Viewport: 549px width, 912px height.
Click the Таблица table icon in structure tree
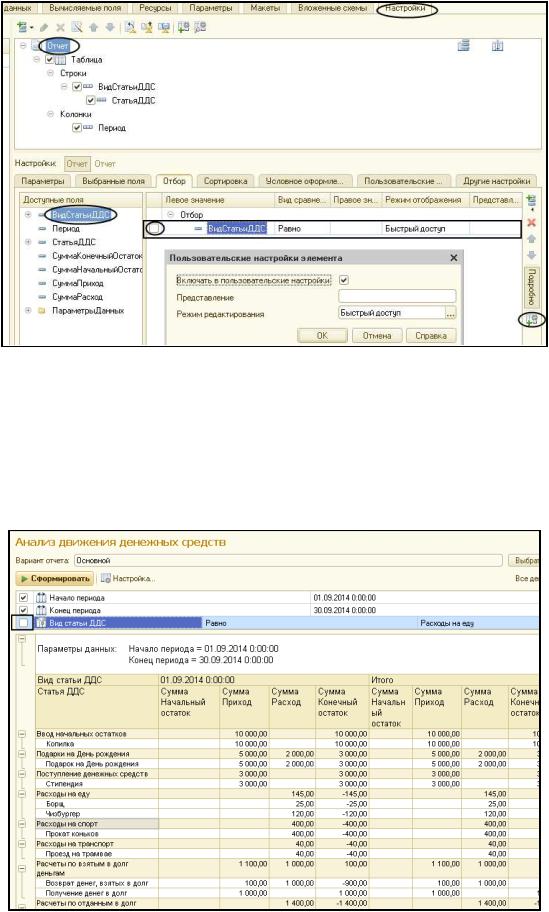tap(61, 59)
